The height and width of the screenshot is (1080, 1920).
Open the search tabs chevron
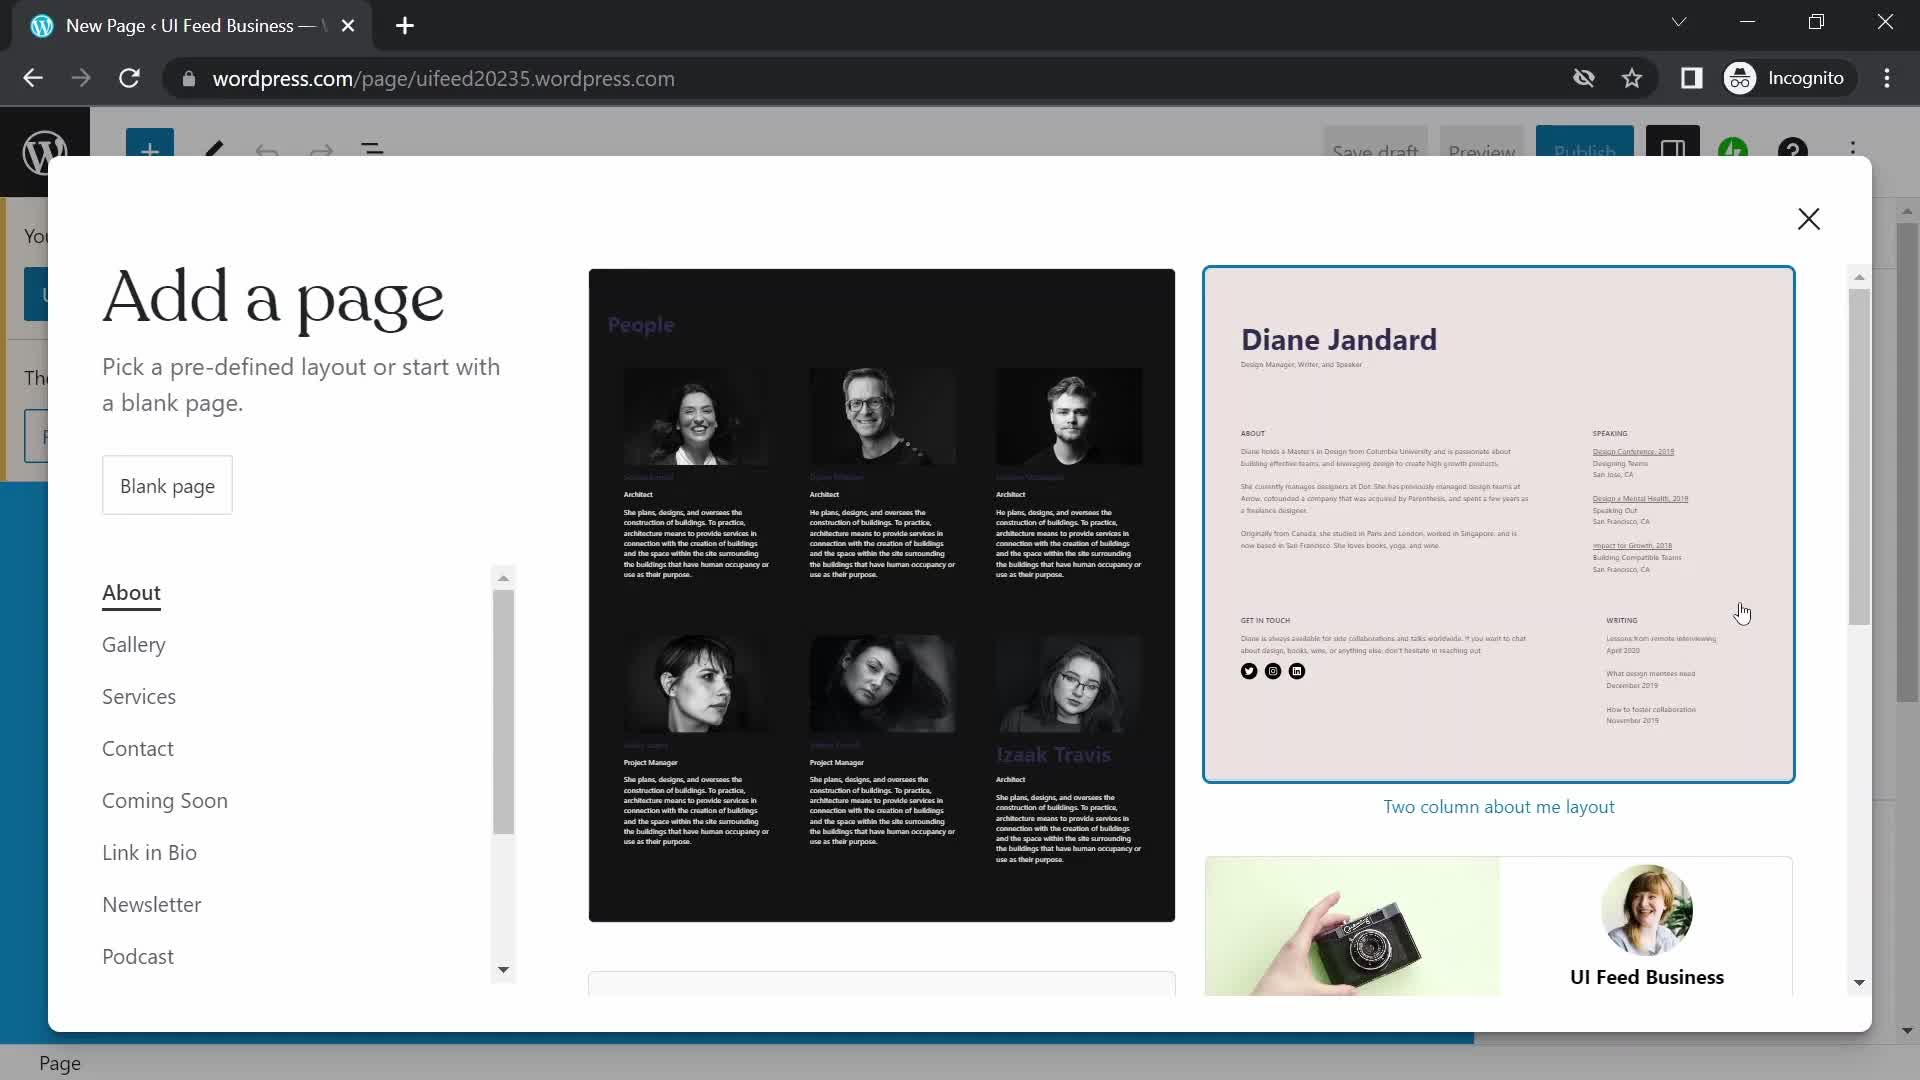click(x=1679, y=21)
